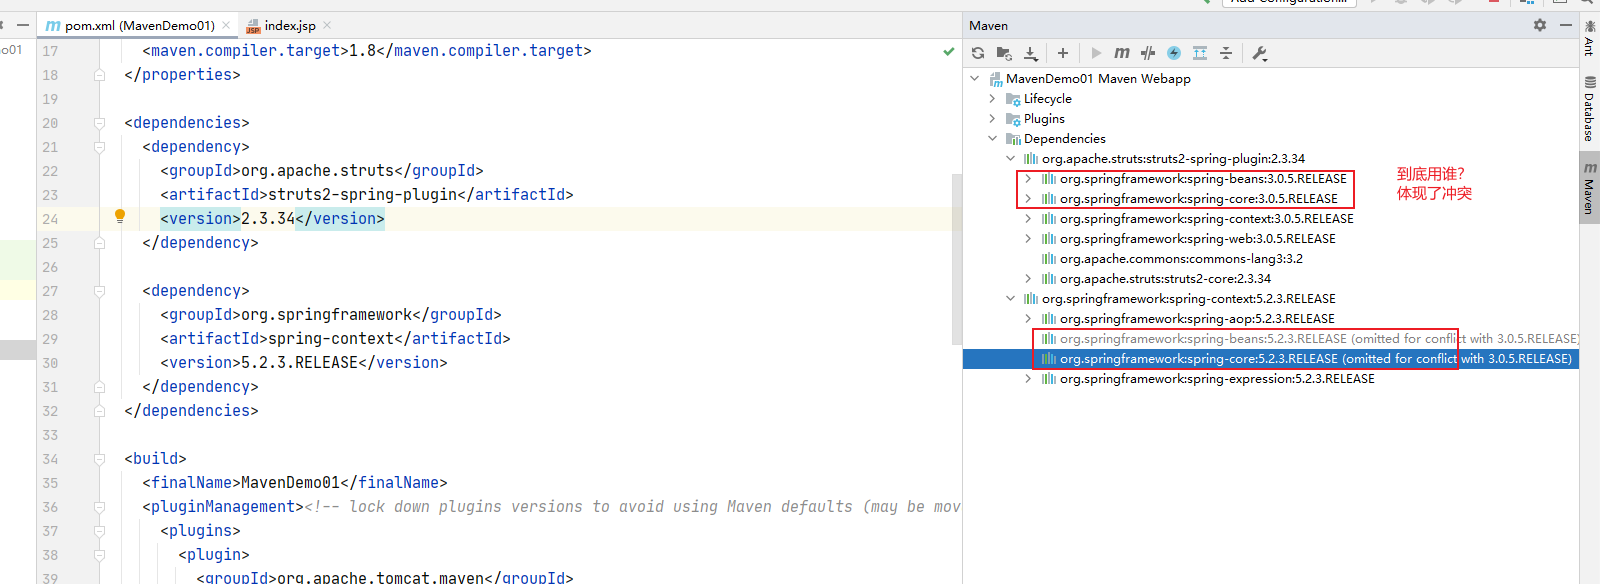Expand spring-context:3.0.5.RELEASE node
The height and width of the screenshot is (584, 1600).
pyautogui.click(x=1028, y=218)
